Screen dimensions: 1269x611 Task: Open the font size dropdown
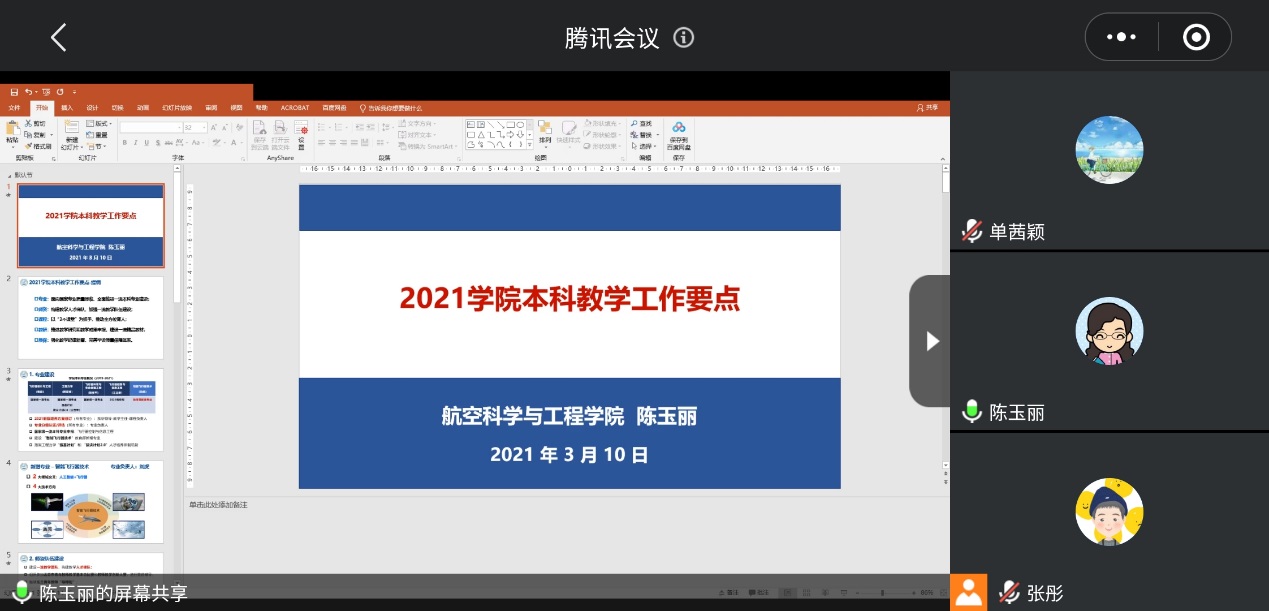(203, 128)
